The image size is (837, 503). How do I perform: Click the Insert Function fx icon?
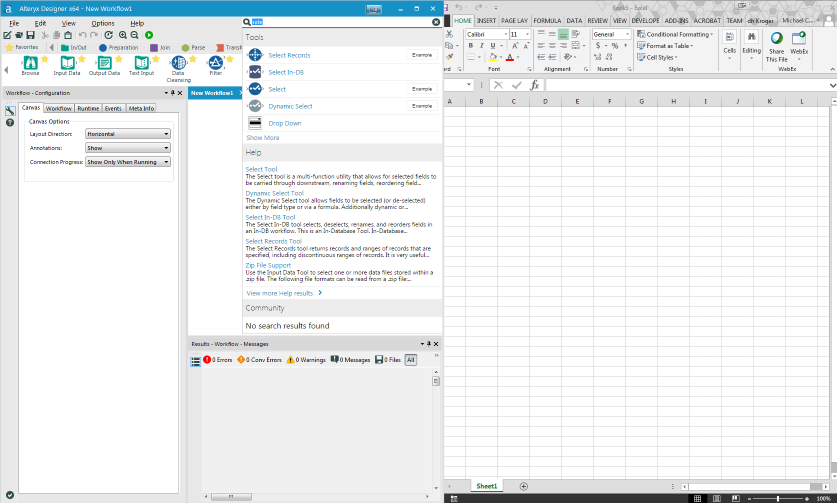pyautogui.click(x=534, y=85)
